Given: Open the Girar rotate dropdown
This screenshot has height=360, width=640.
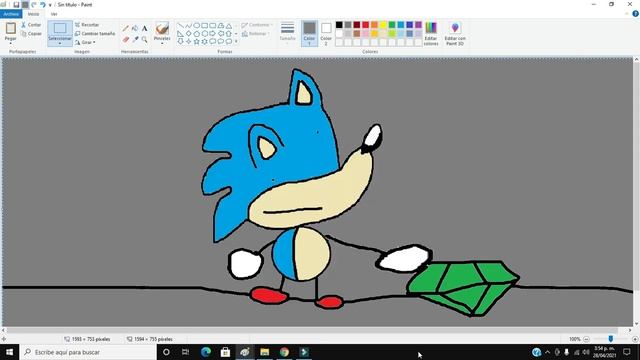Looking at the screenshot, I should (x=85, y=42).
